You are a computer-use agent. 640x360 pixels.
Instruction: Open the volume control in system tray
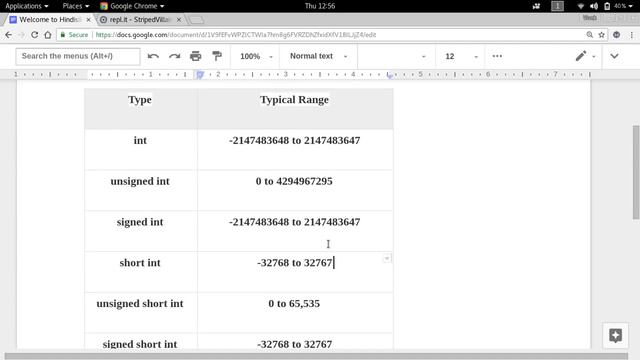click(x=594, y=6)
